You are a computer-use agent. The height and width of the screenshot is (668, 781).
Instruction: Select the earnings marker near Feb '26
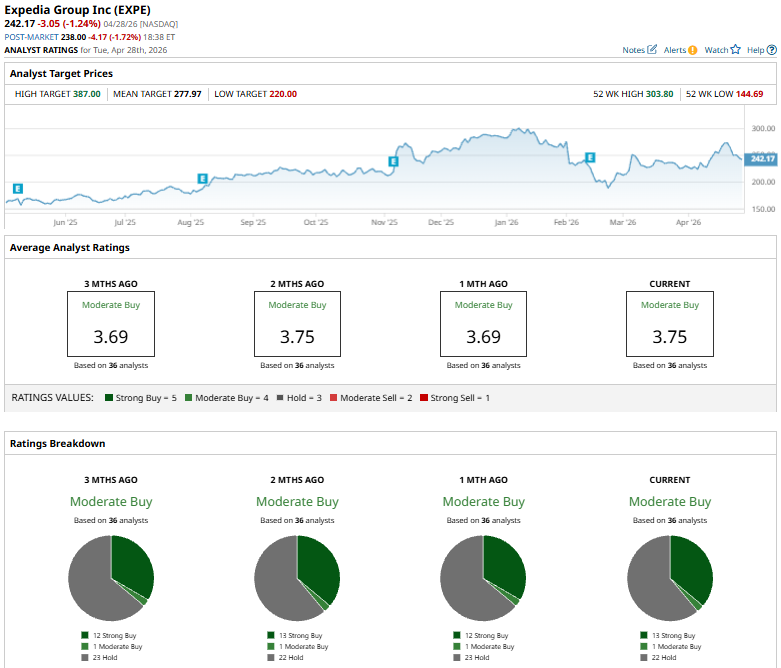pyautogui.click(x=590, y=157)
